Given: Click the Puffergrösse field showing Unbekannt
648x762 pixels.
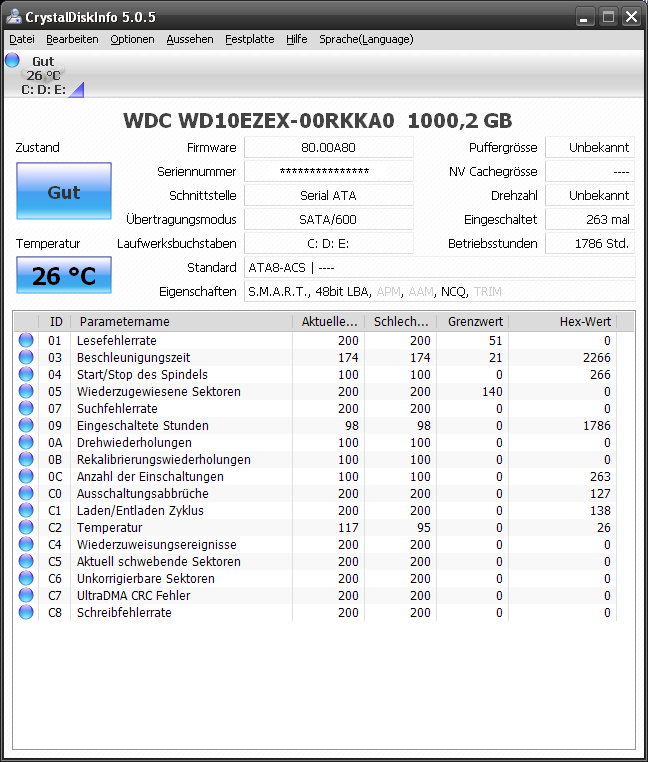Looking at the screenshot, I should 590,147.
